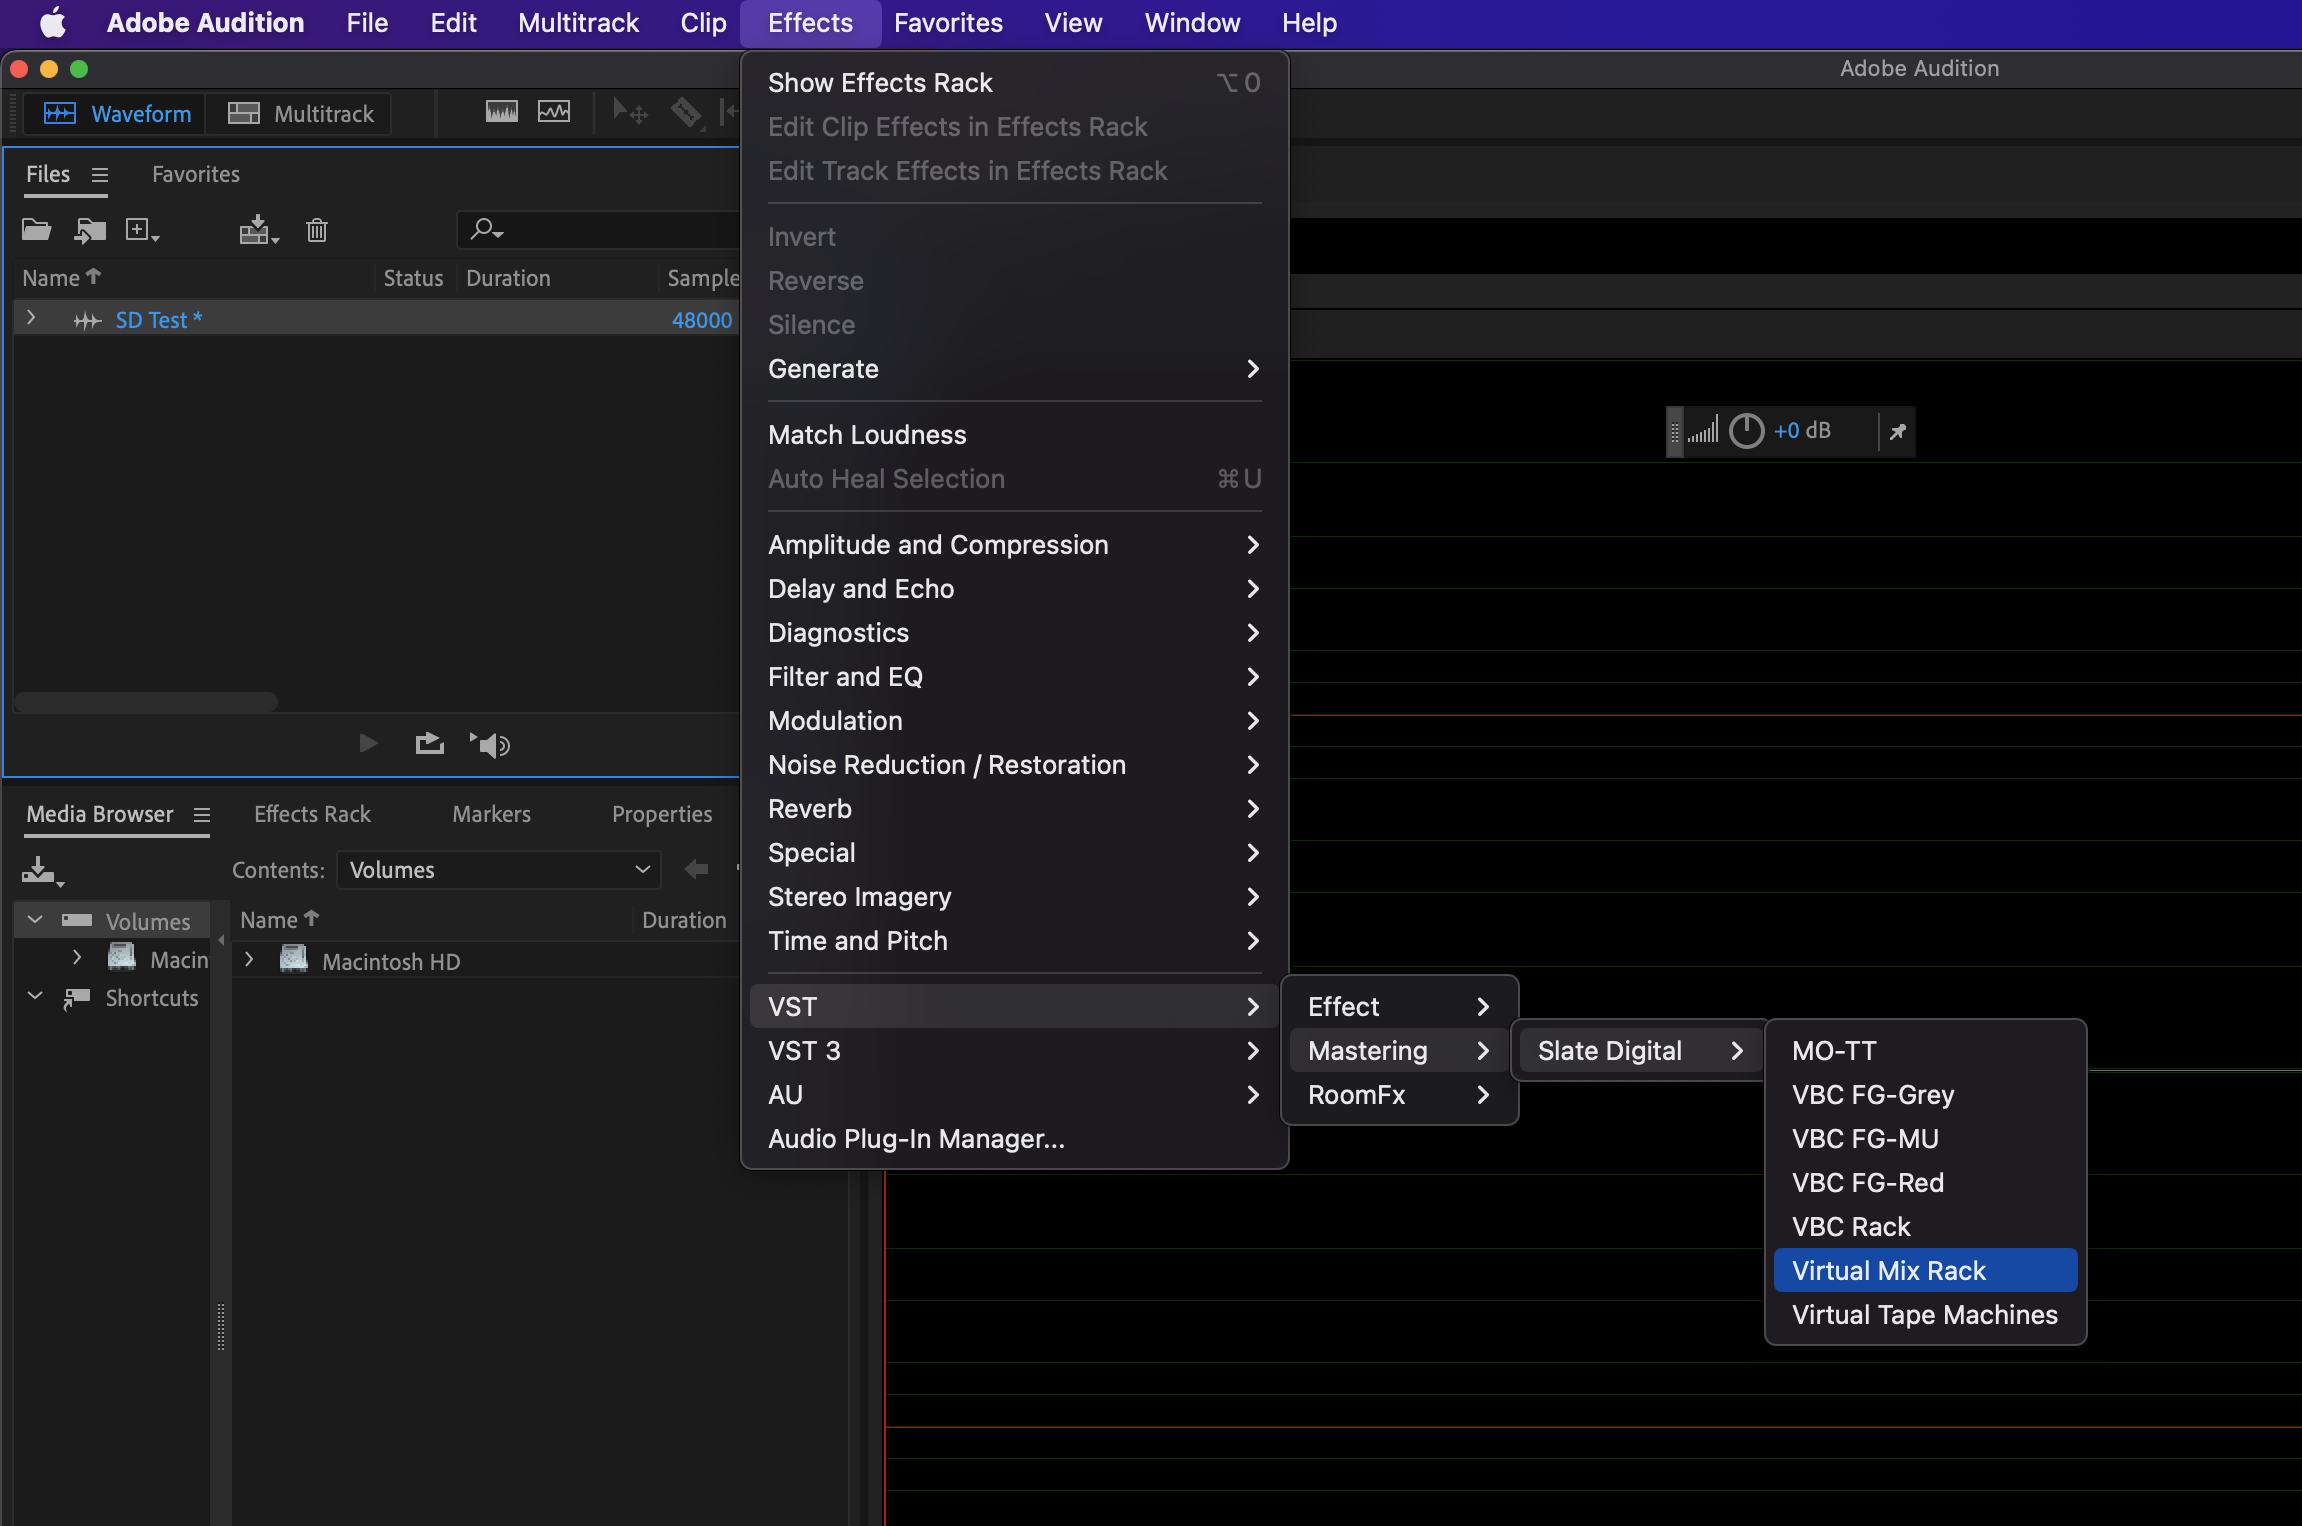
Task: Open Amplitude and Compression submenu
Action: coord(1014,545)
